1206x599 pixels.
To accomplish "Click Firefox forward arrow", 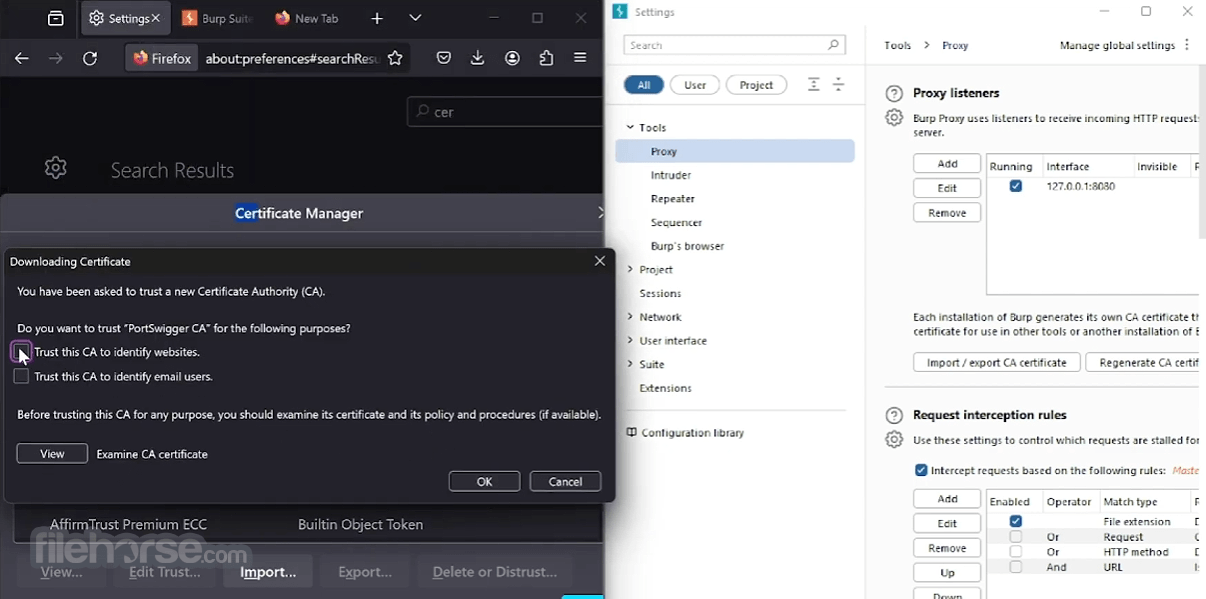I will [x=56, y=59].
